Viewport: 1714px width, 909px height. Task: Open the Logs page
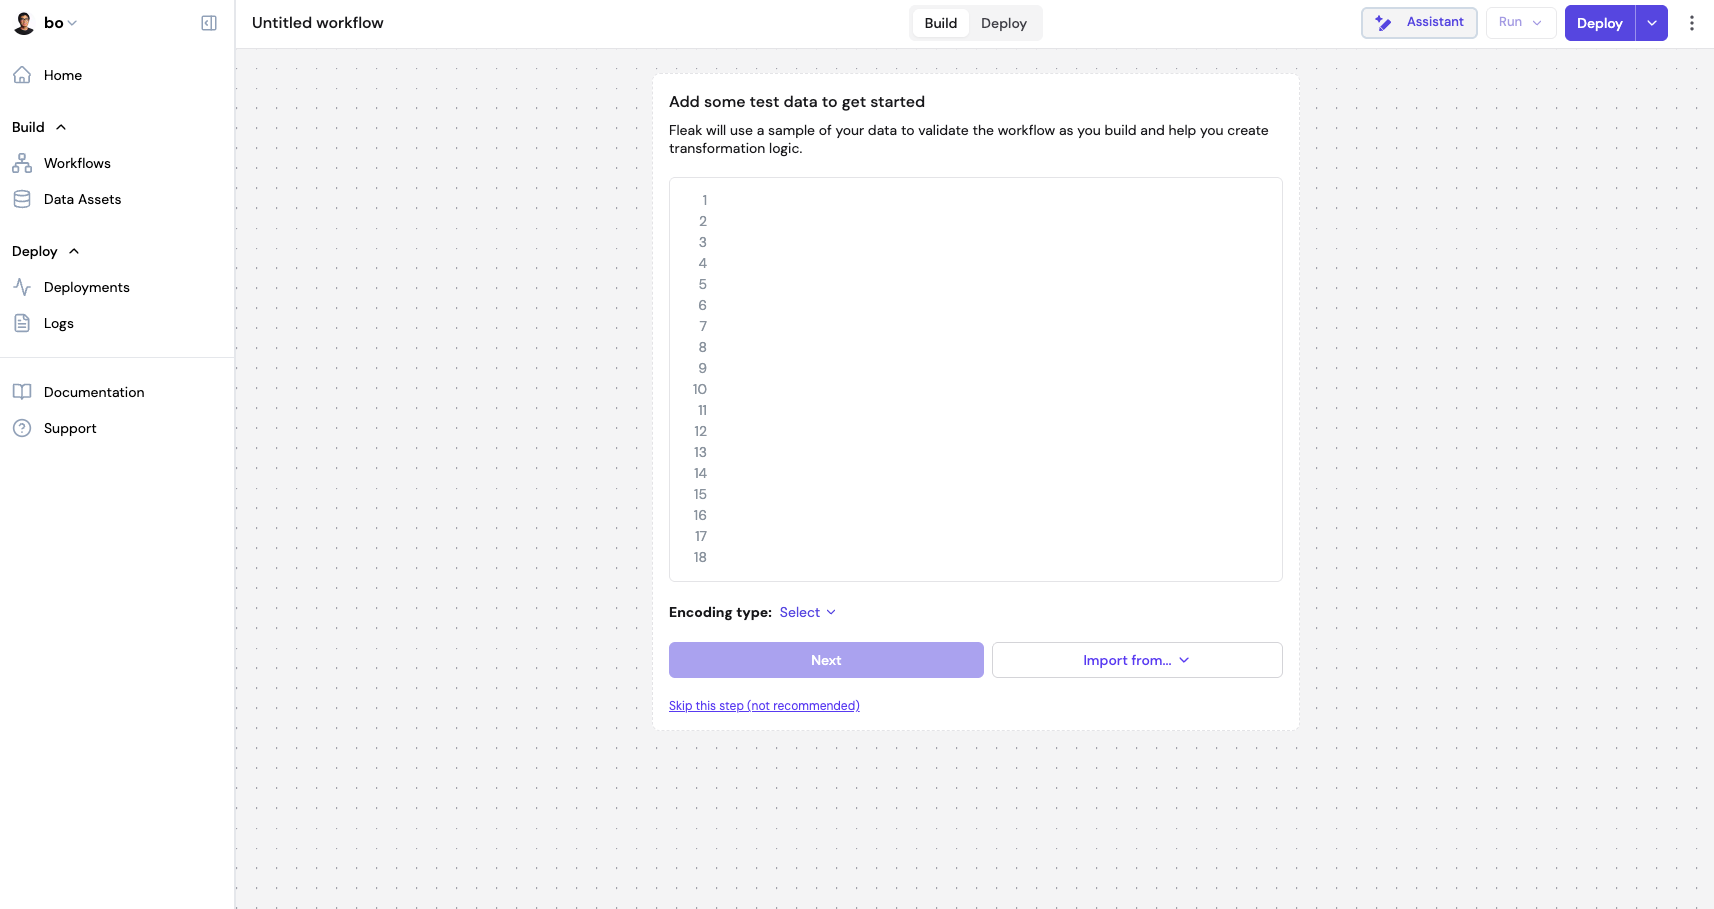(x=58, y=323)
